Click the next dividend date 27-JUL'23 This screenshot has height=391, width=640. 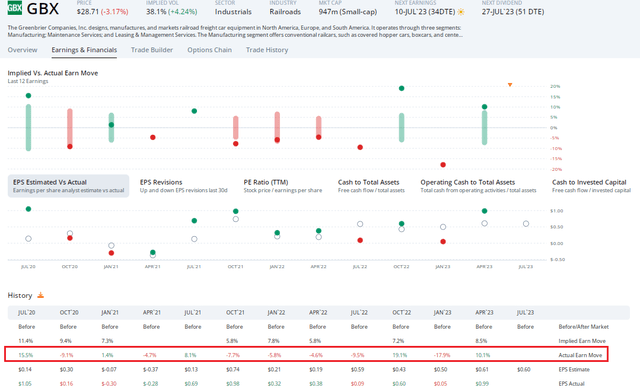click(x=513, y=12)
